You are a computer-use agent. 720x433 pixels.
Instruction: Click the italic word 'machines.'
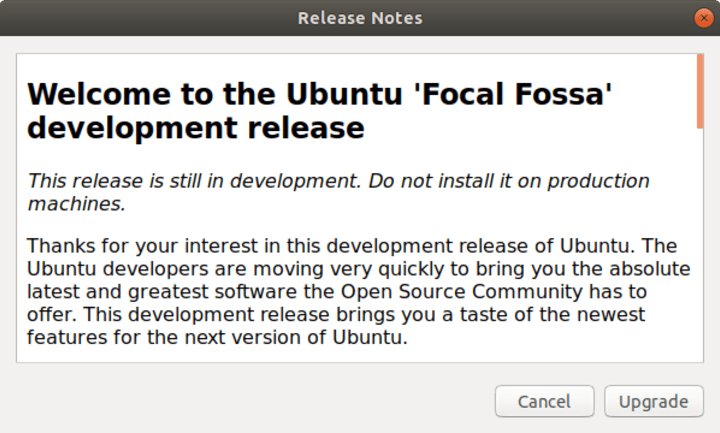pyautogui.click(x=77, y=203)
